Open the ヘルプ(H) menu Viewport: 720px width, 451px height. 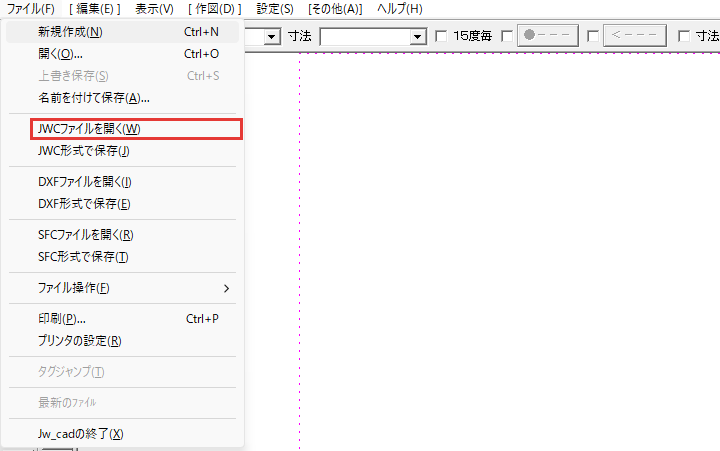(399, 9)
